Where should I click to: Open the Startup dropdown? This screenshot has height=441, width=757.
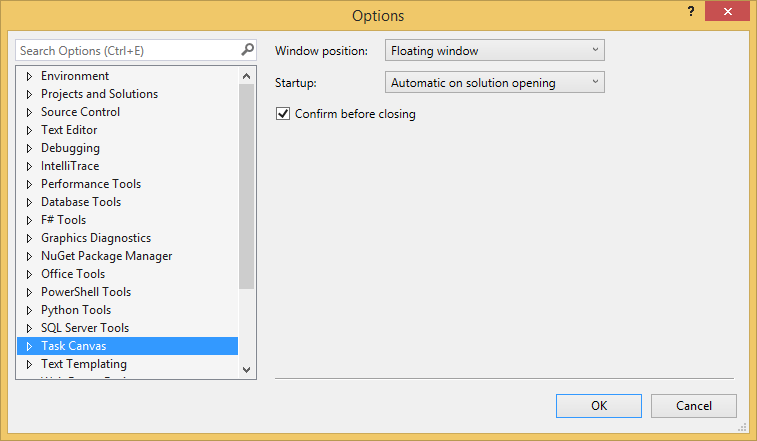pos(494,83)
